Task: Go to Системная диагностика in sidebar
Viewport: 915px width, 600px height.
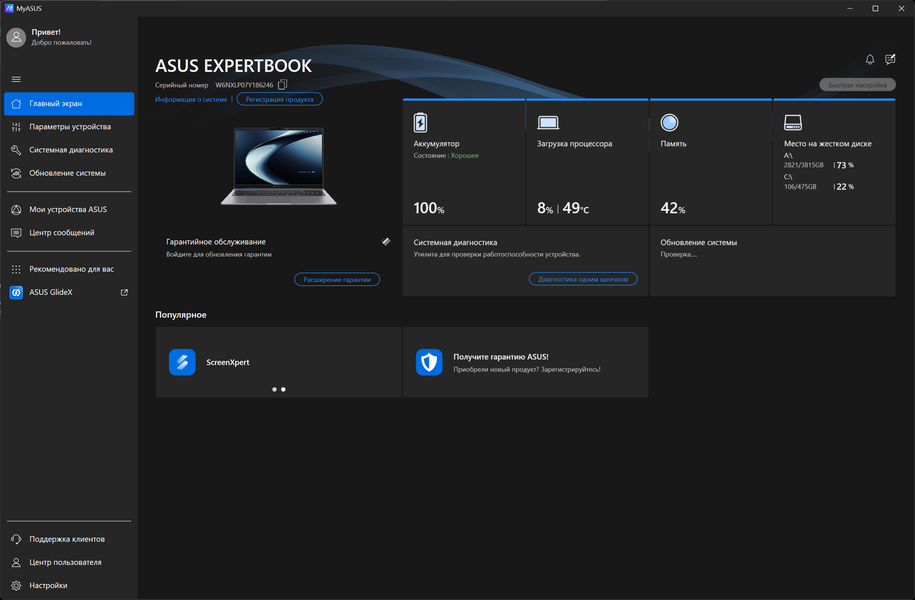Action: point(69,150)
